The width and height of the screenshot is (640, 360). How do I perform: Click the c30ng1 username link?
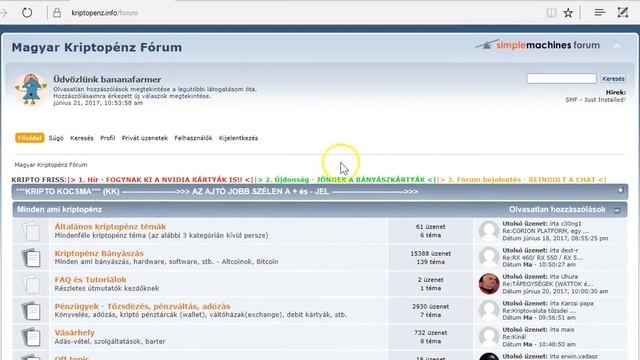pyautogui.click(x=571, y=224)
